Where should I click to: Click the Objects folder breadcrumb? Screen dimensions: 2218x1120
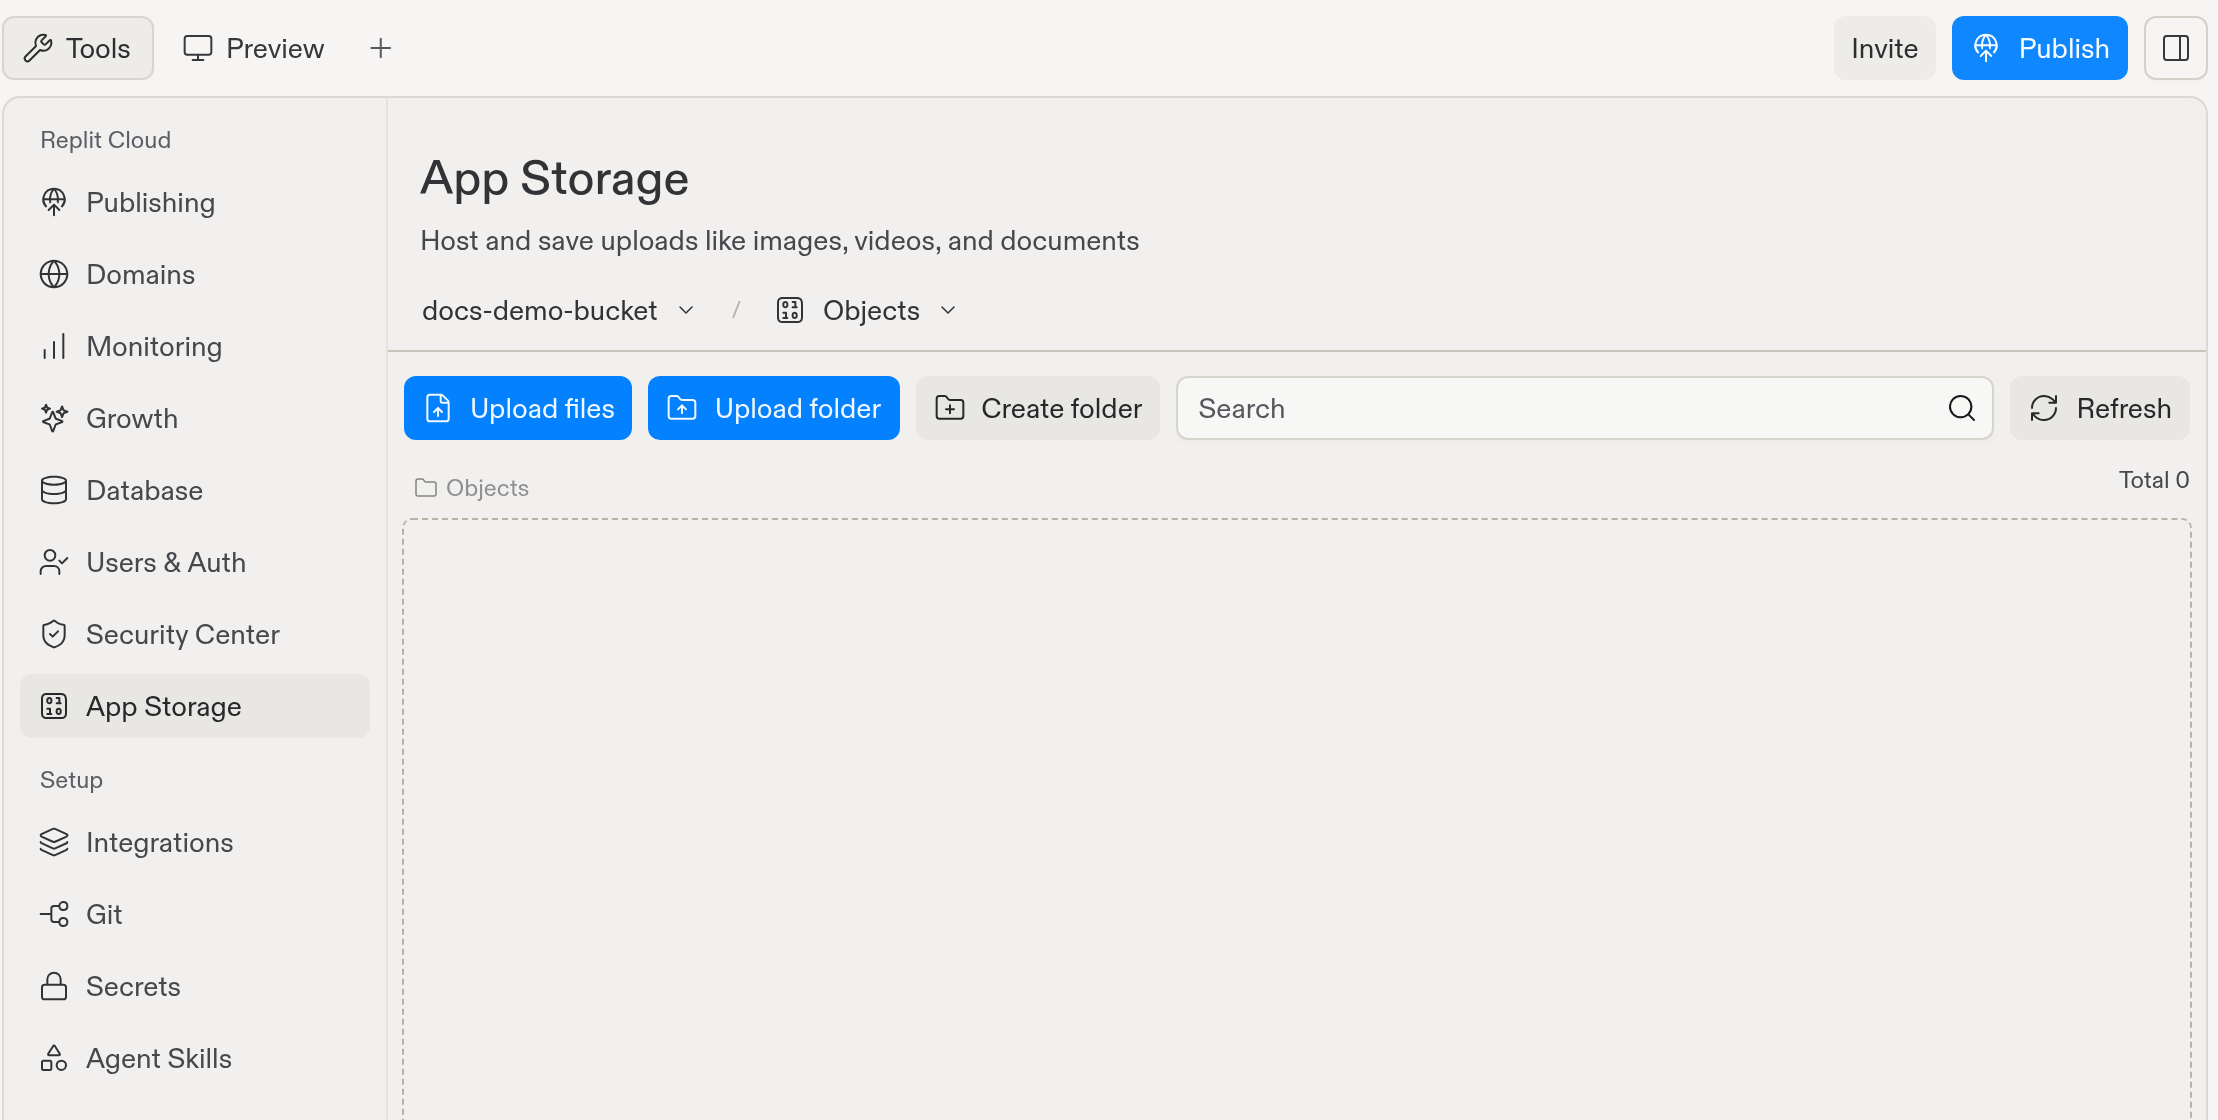(x=472, y=488)
